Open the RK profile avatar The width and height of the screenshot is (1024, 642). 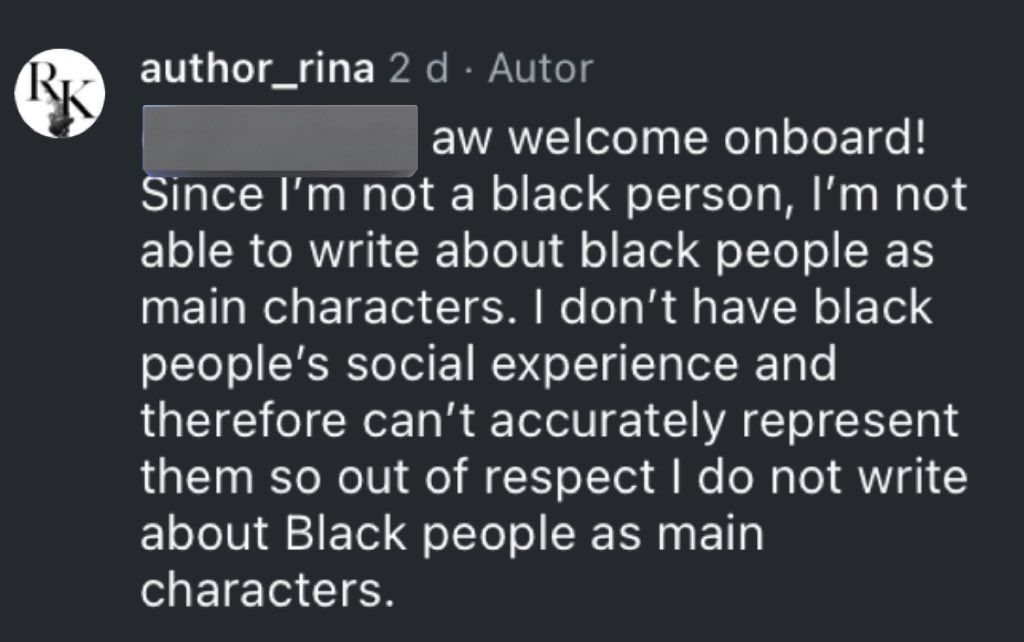point(60,93)
